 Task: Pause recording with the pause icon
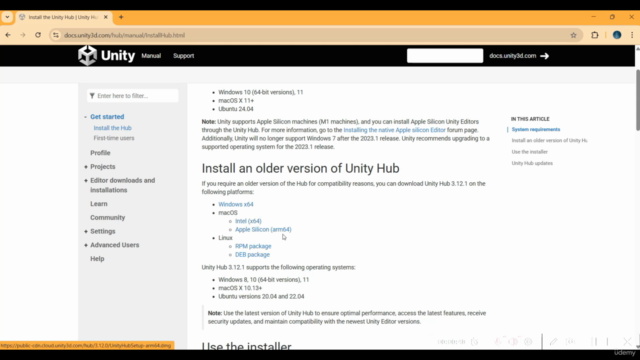594,342
